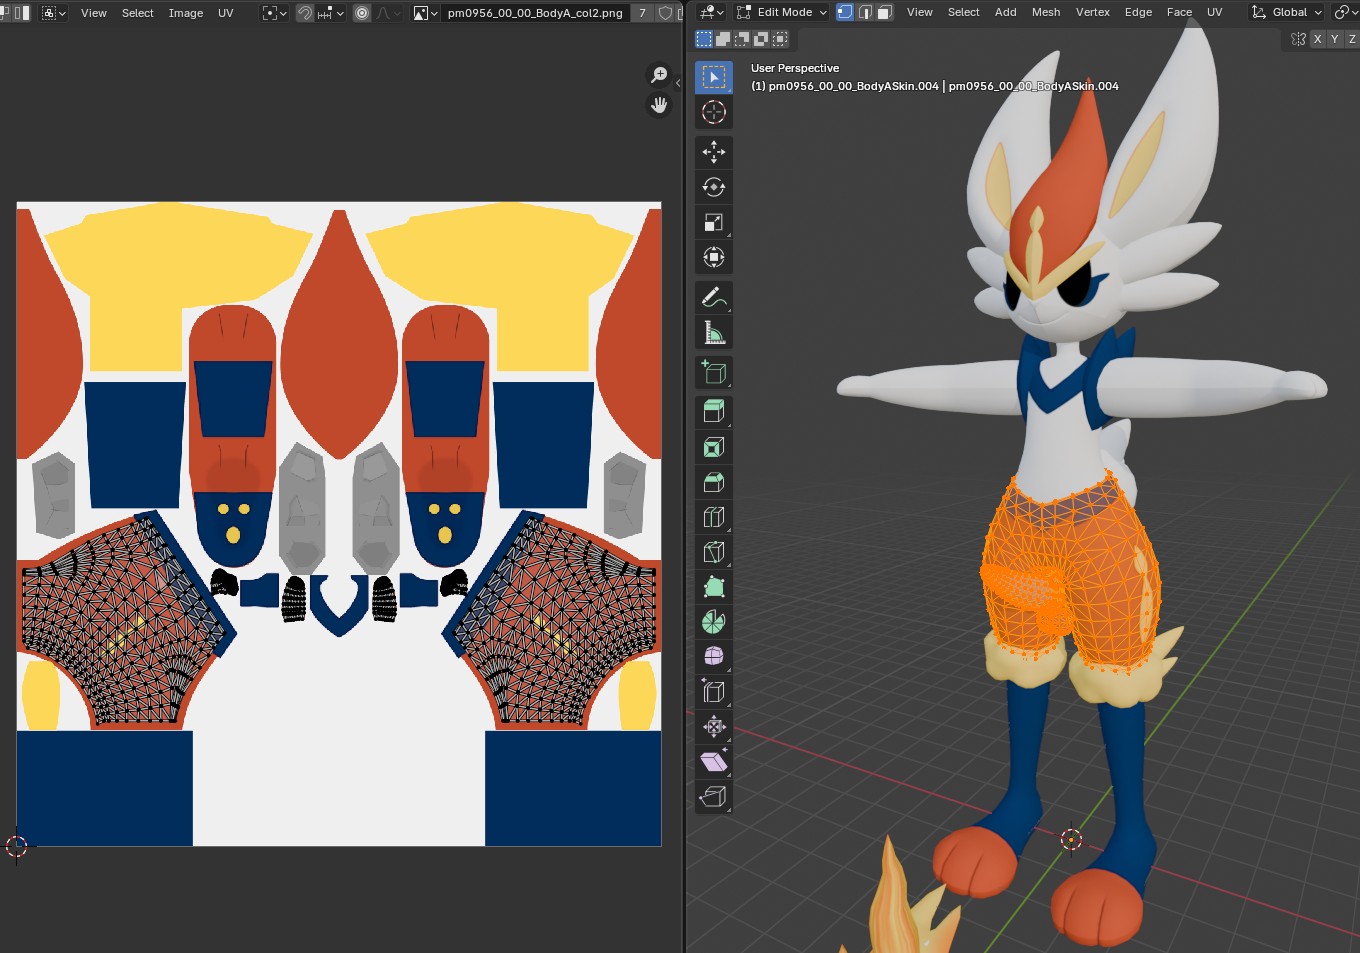The height and width of the screenshot is (953, 1360).
Task: Open the UV editor Image menu
Action: (186, 13)
